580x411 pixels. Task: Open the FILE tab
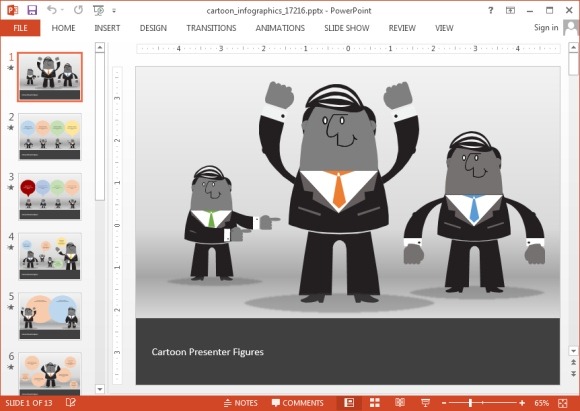(x=20, y=28)
